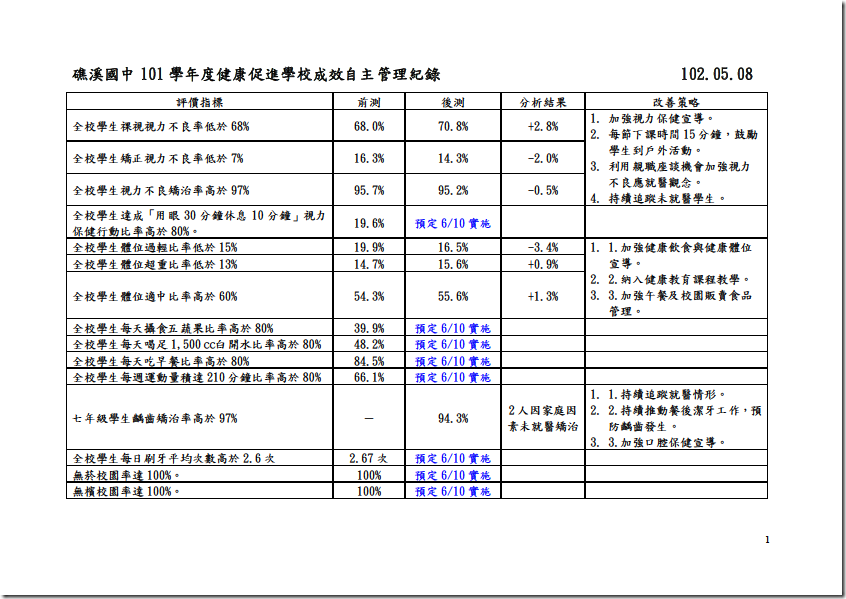The height and width of the screenshot is (599, 846).
Task: Click the pre-test value 19.6%
Action: tap(369, 223)
